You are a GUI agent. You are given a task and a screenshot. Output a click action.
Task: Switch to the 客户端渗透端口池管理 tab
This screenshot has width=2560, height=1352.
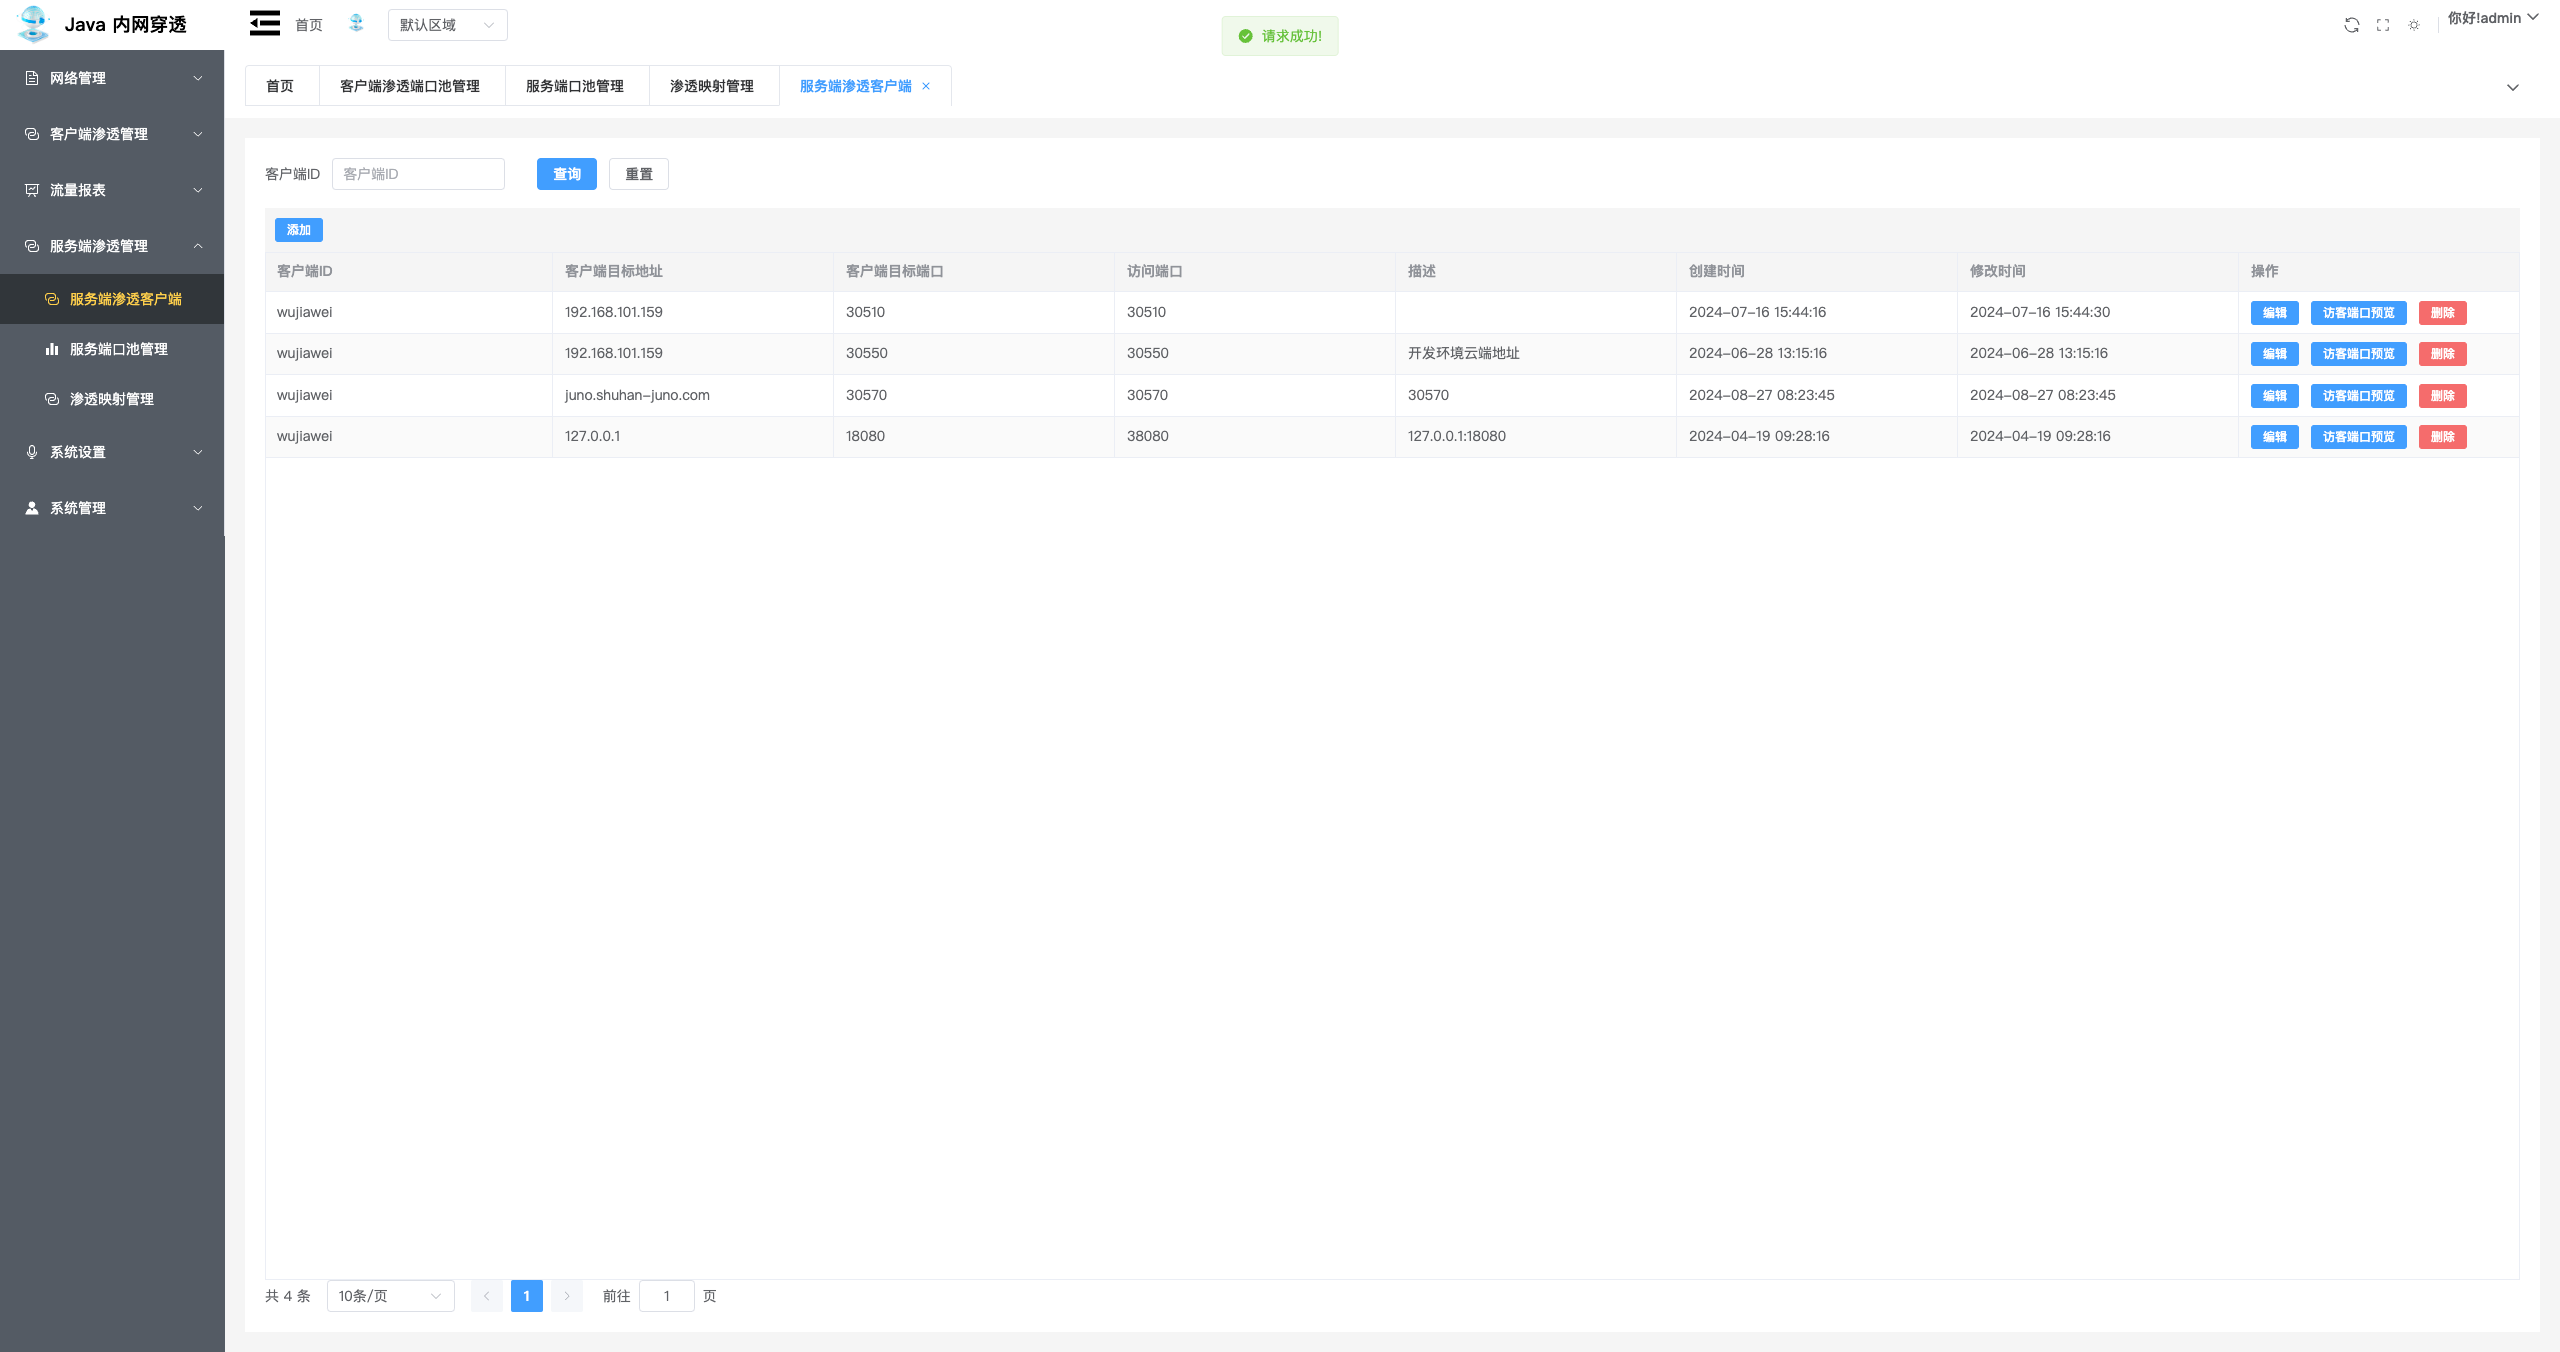pos(410,86)
